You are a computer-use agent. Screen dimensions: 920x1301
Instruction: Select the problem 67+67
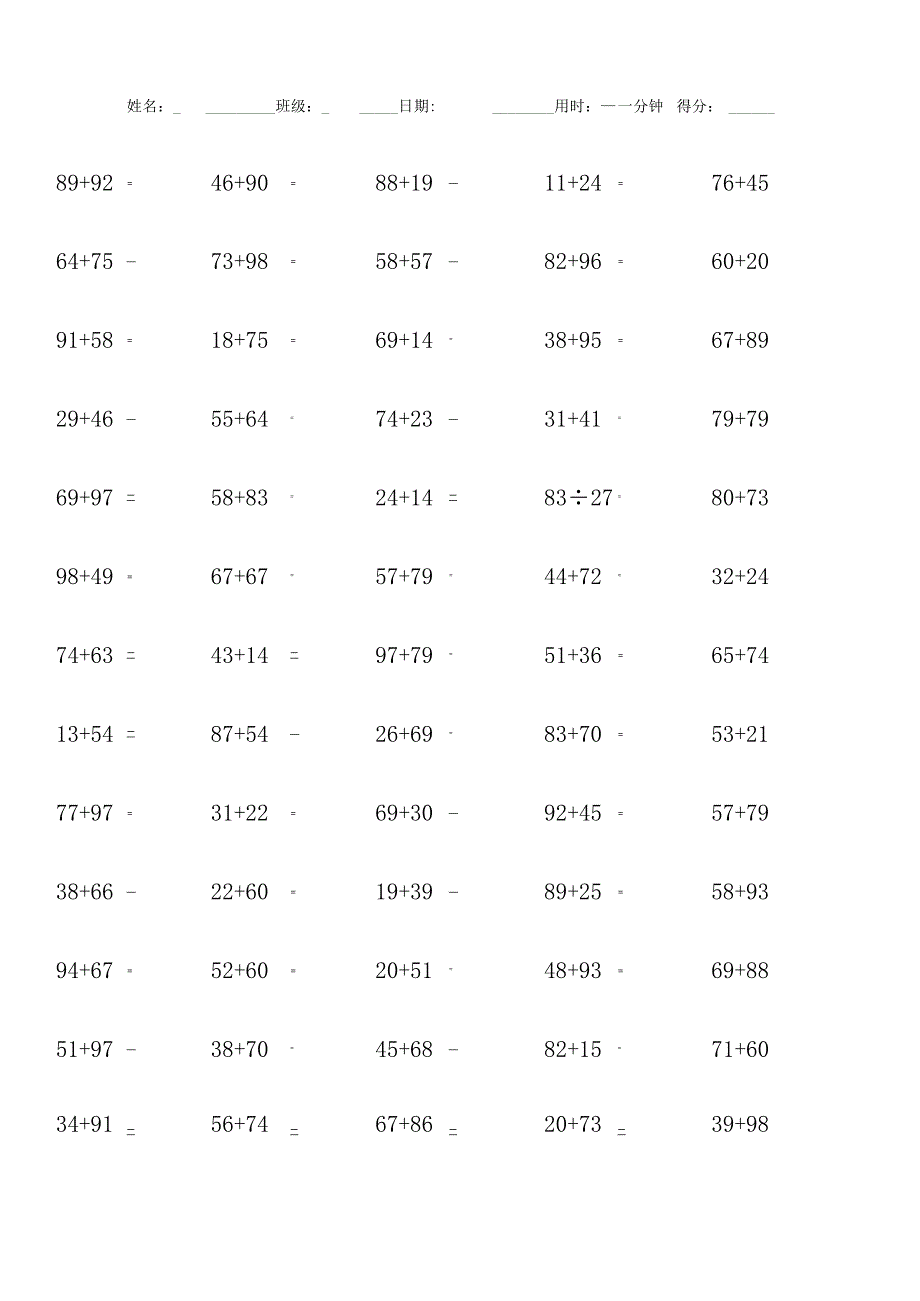240,577
